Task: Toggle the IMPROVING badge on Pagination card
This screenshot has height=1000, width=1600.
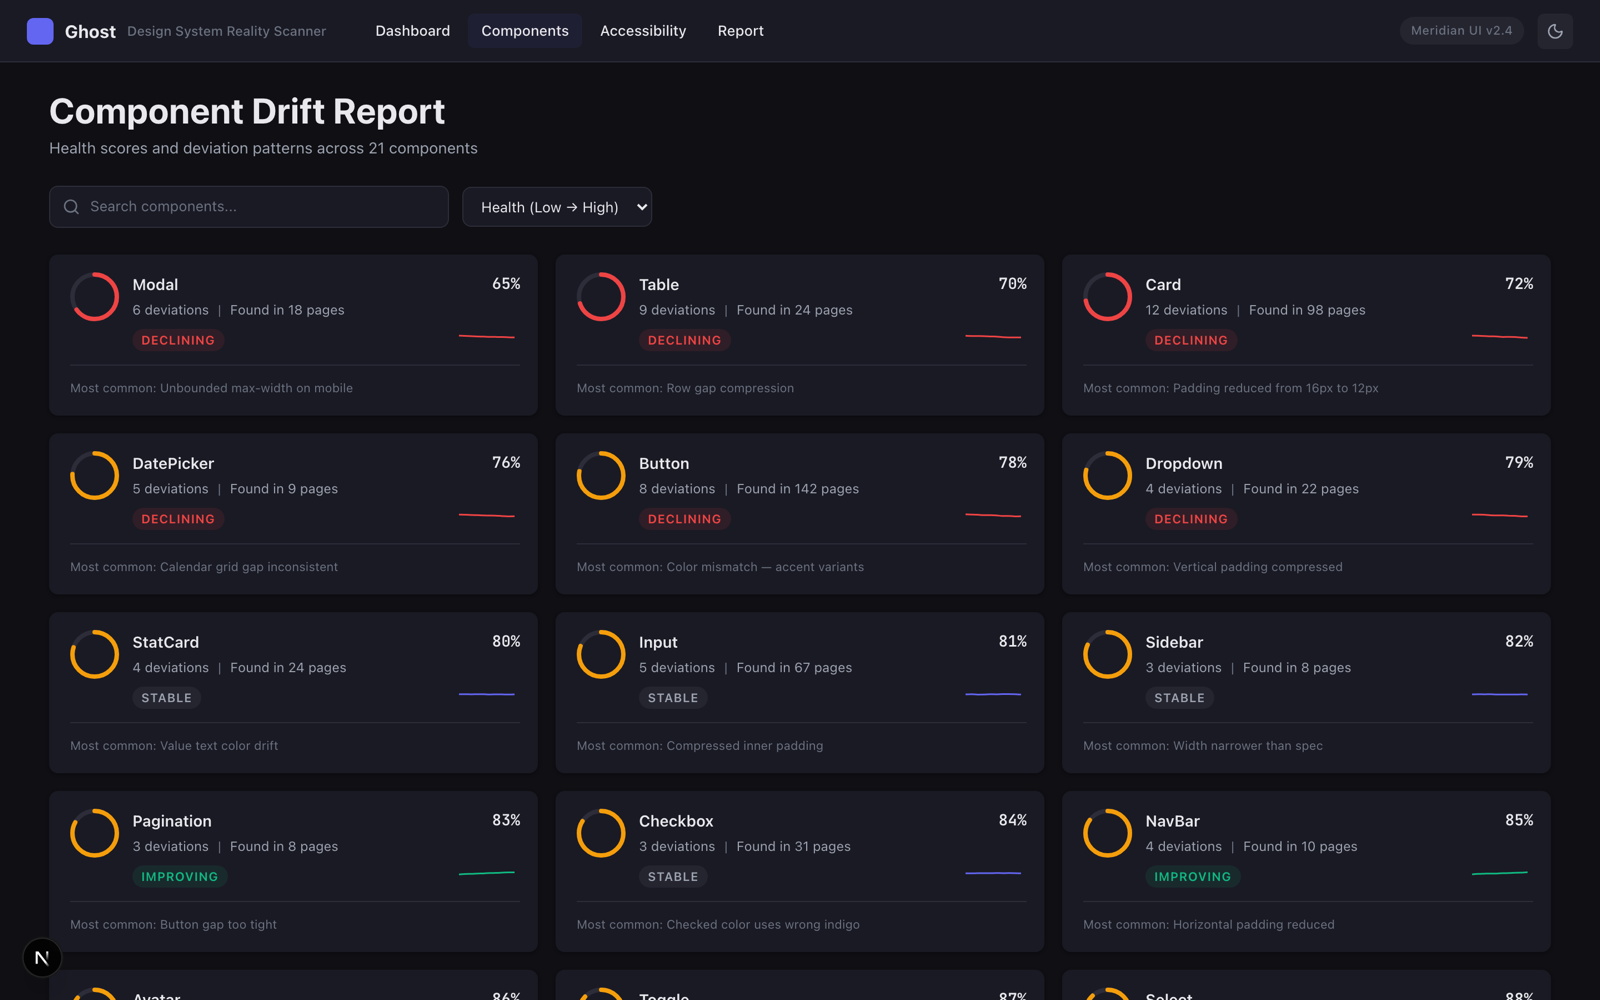Action: pyautogui.click(x=180, y=877)
